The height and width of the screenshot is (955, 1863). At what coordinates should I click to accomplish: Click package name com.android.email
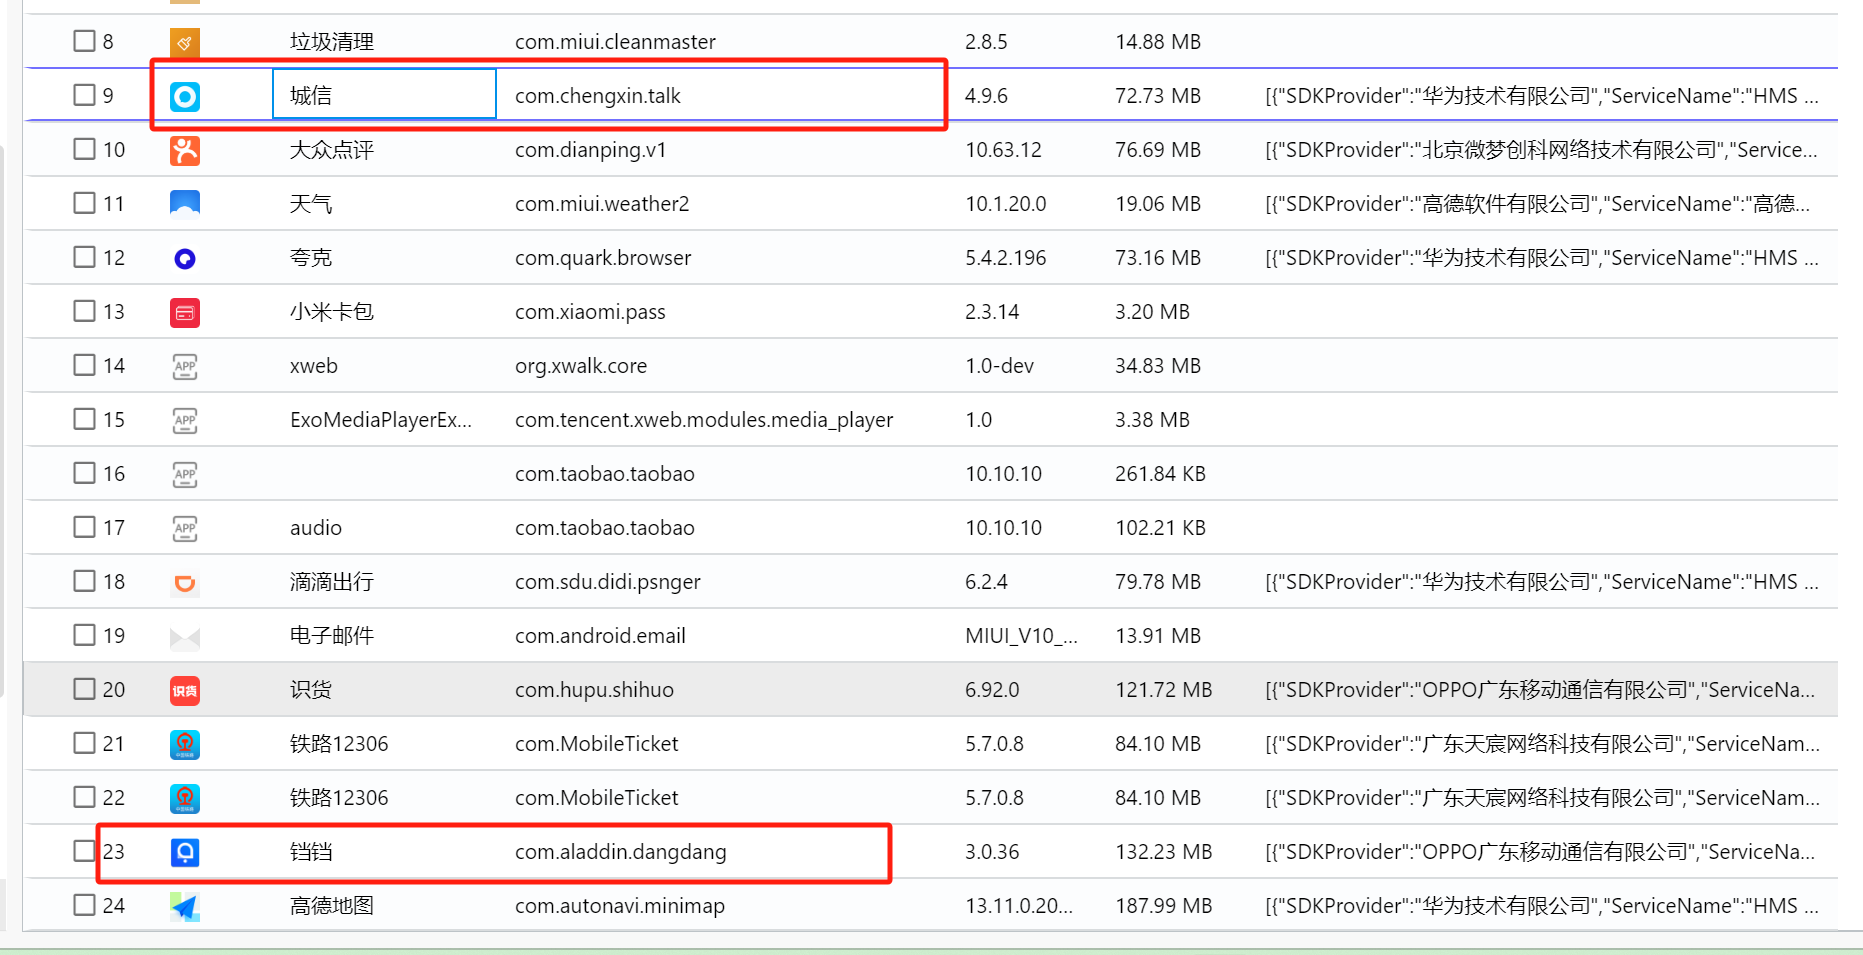pos(600,636)
